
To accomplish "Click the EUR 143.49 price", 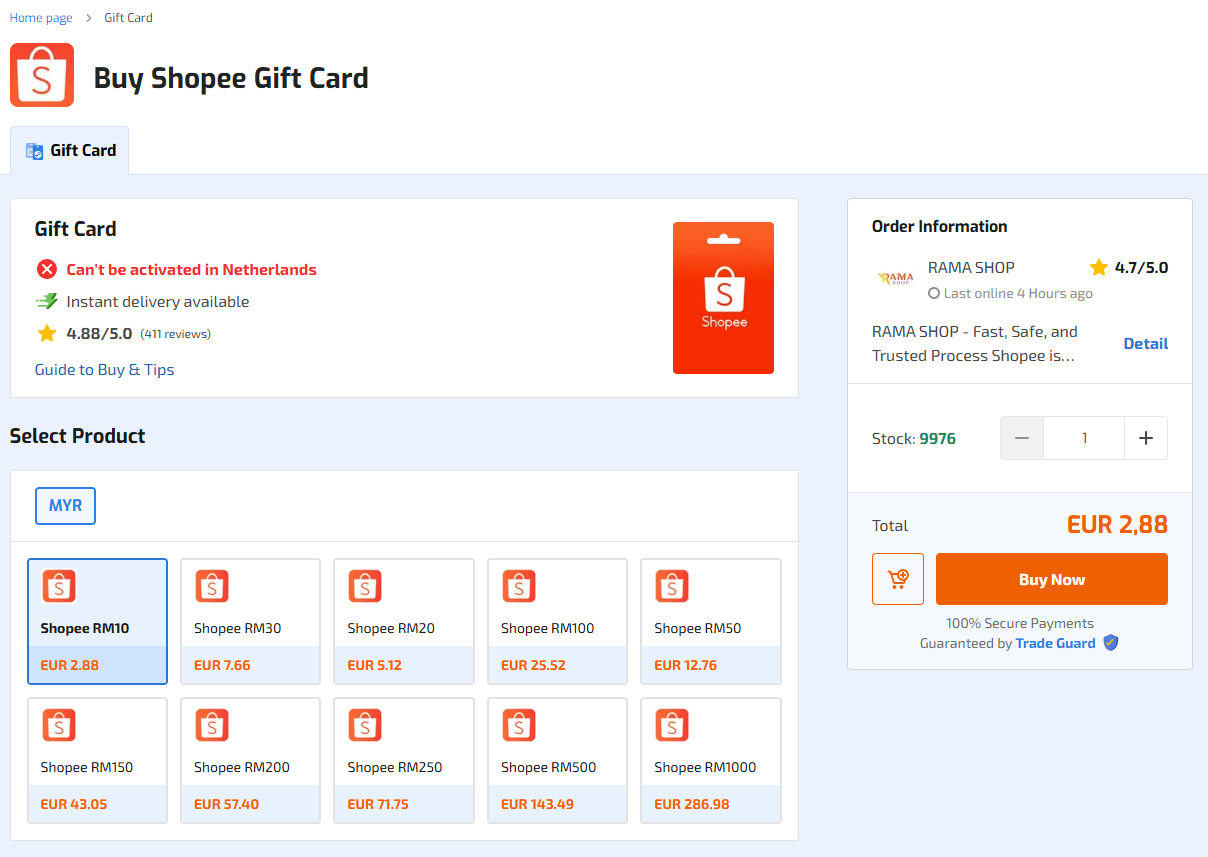I will coord(538,804).
